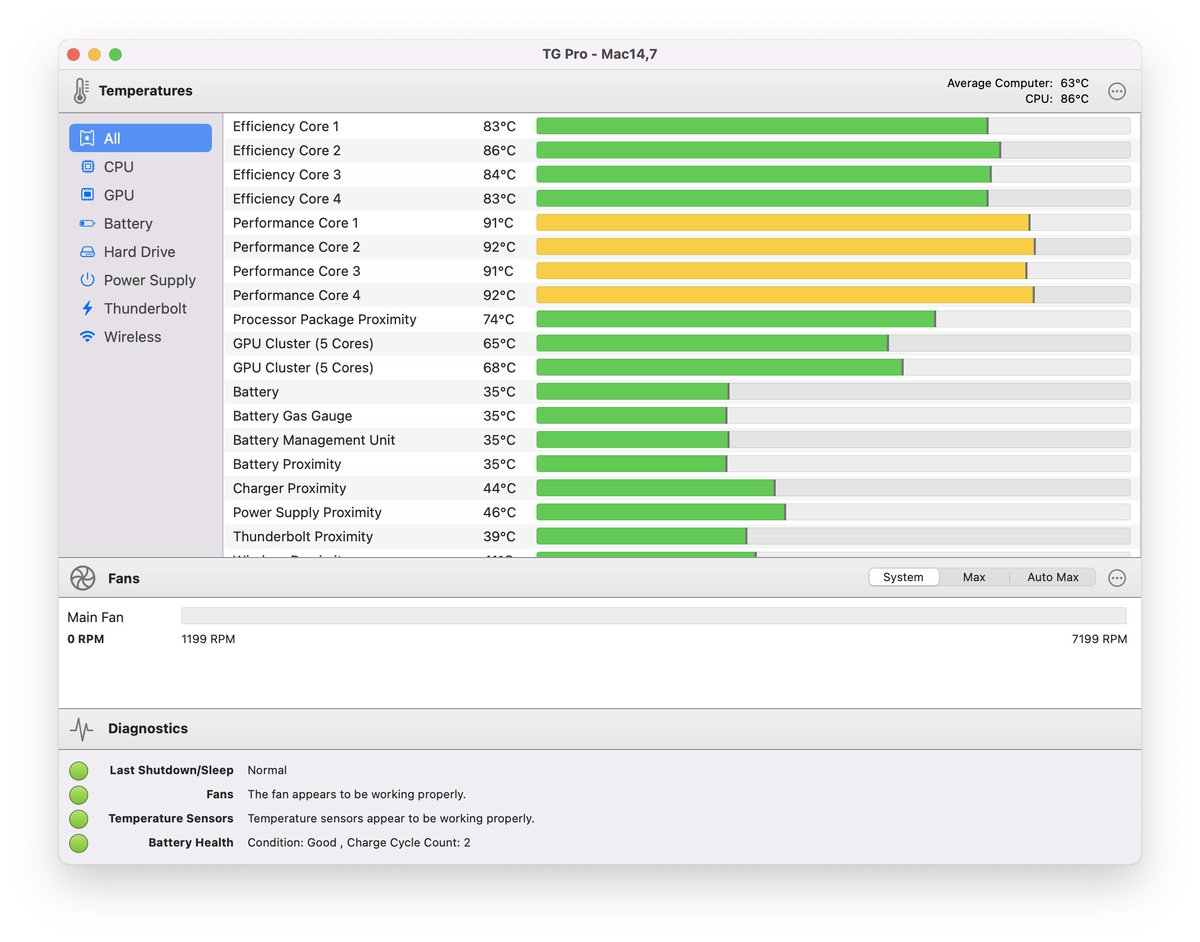Screen dimensions: 1200x942
Task: Select Power Supply Proximity row
Action: coord(682,512)
